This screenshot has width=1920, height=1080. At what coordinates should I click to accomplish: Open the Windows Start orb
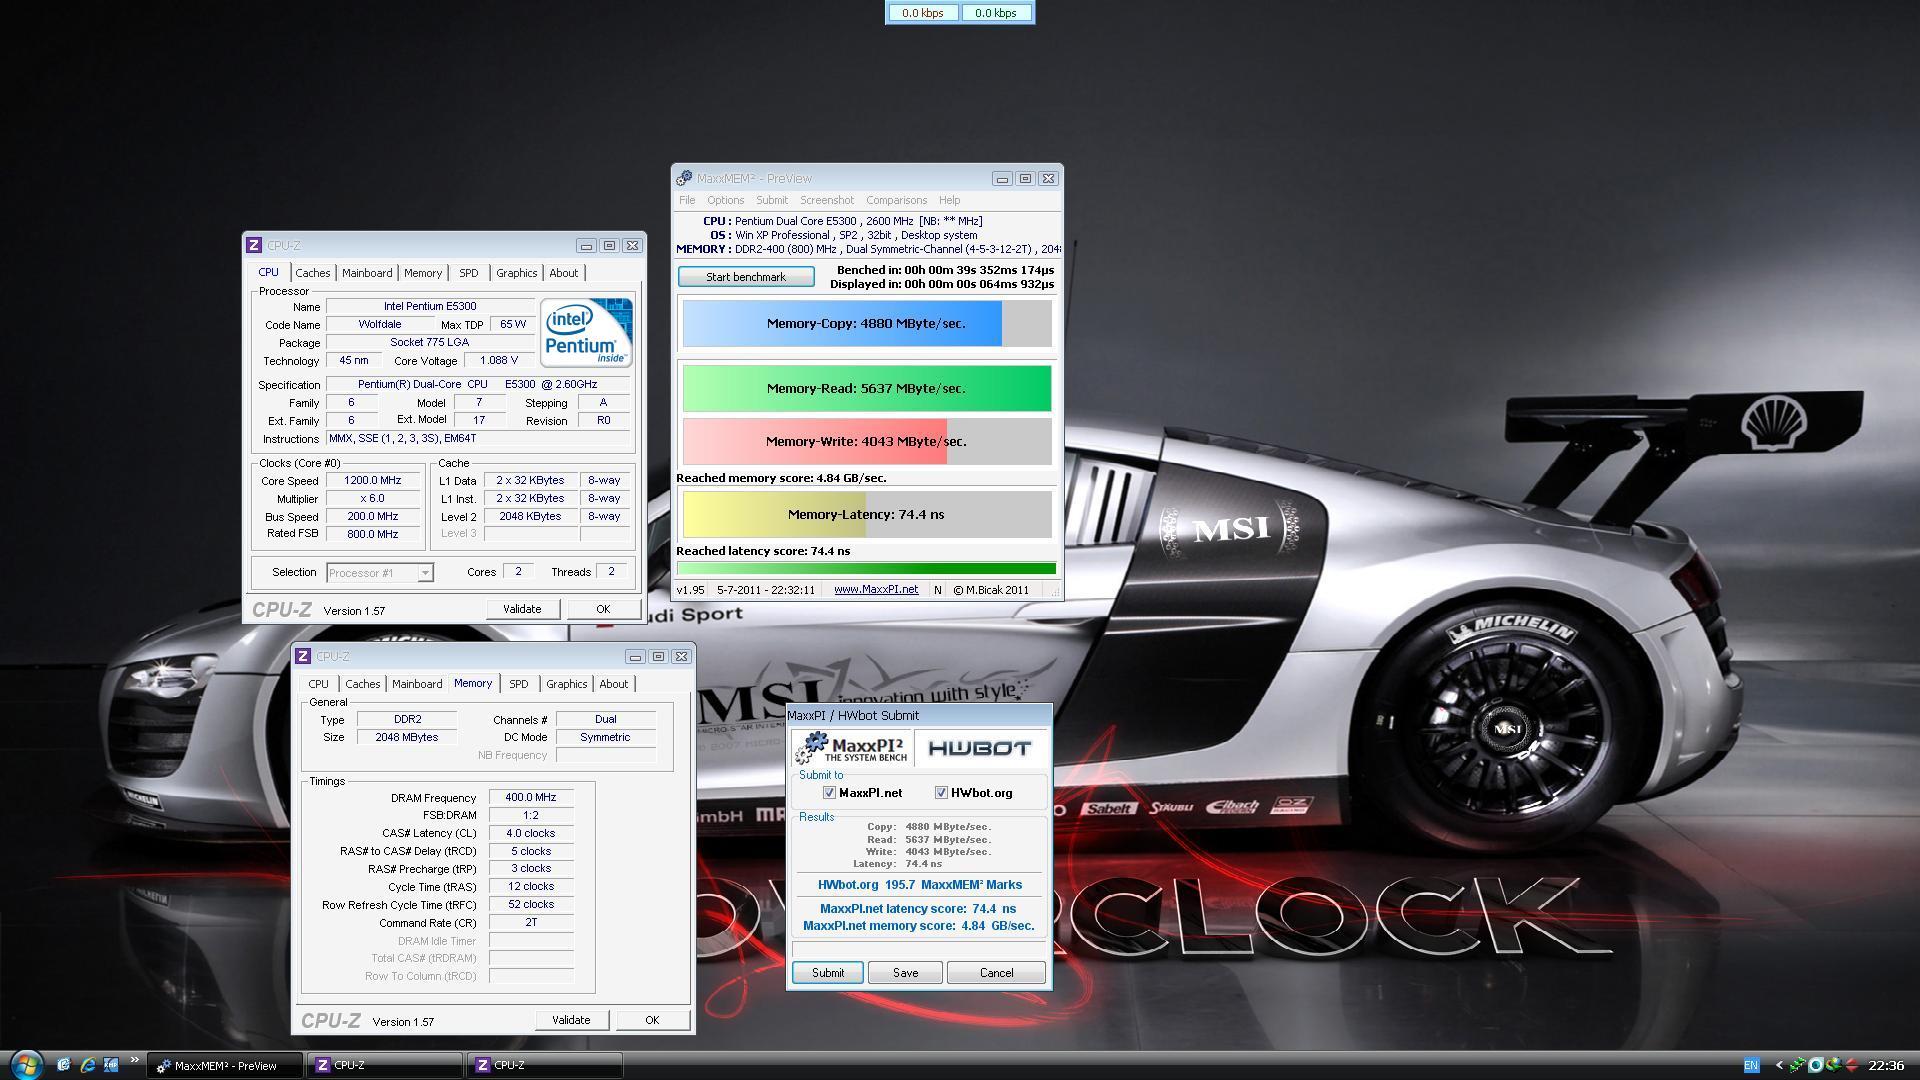point(26,1064)
